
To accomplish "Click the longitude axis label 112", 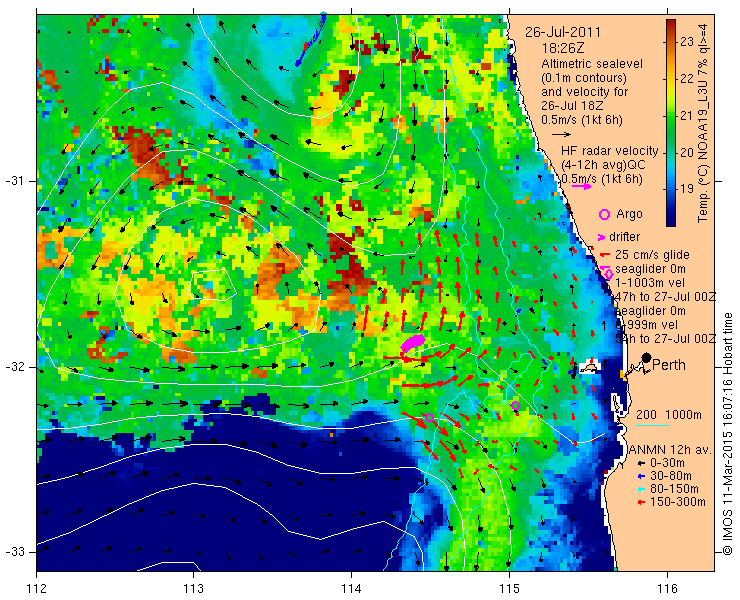I will click(x=37, y=589).
